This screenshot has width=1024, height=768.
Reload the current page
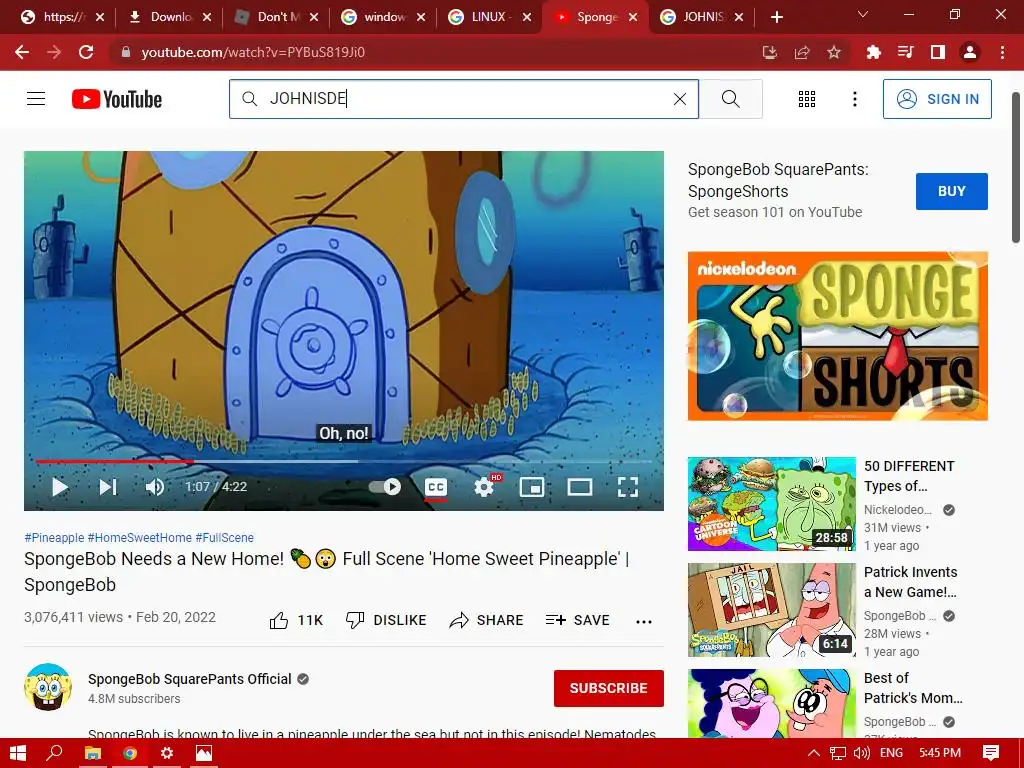[x=86, y=52]
